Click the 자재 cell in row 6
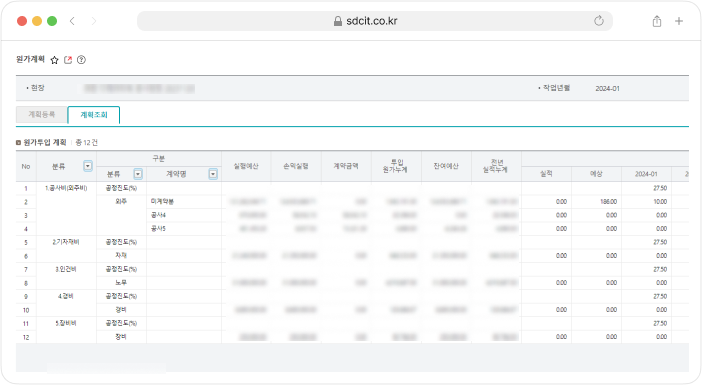 click(121, 256)
